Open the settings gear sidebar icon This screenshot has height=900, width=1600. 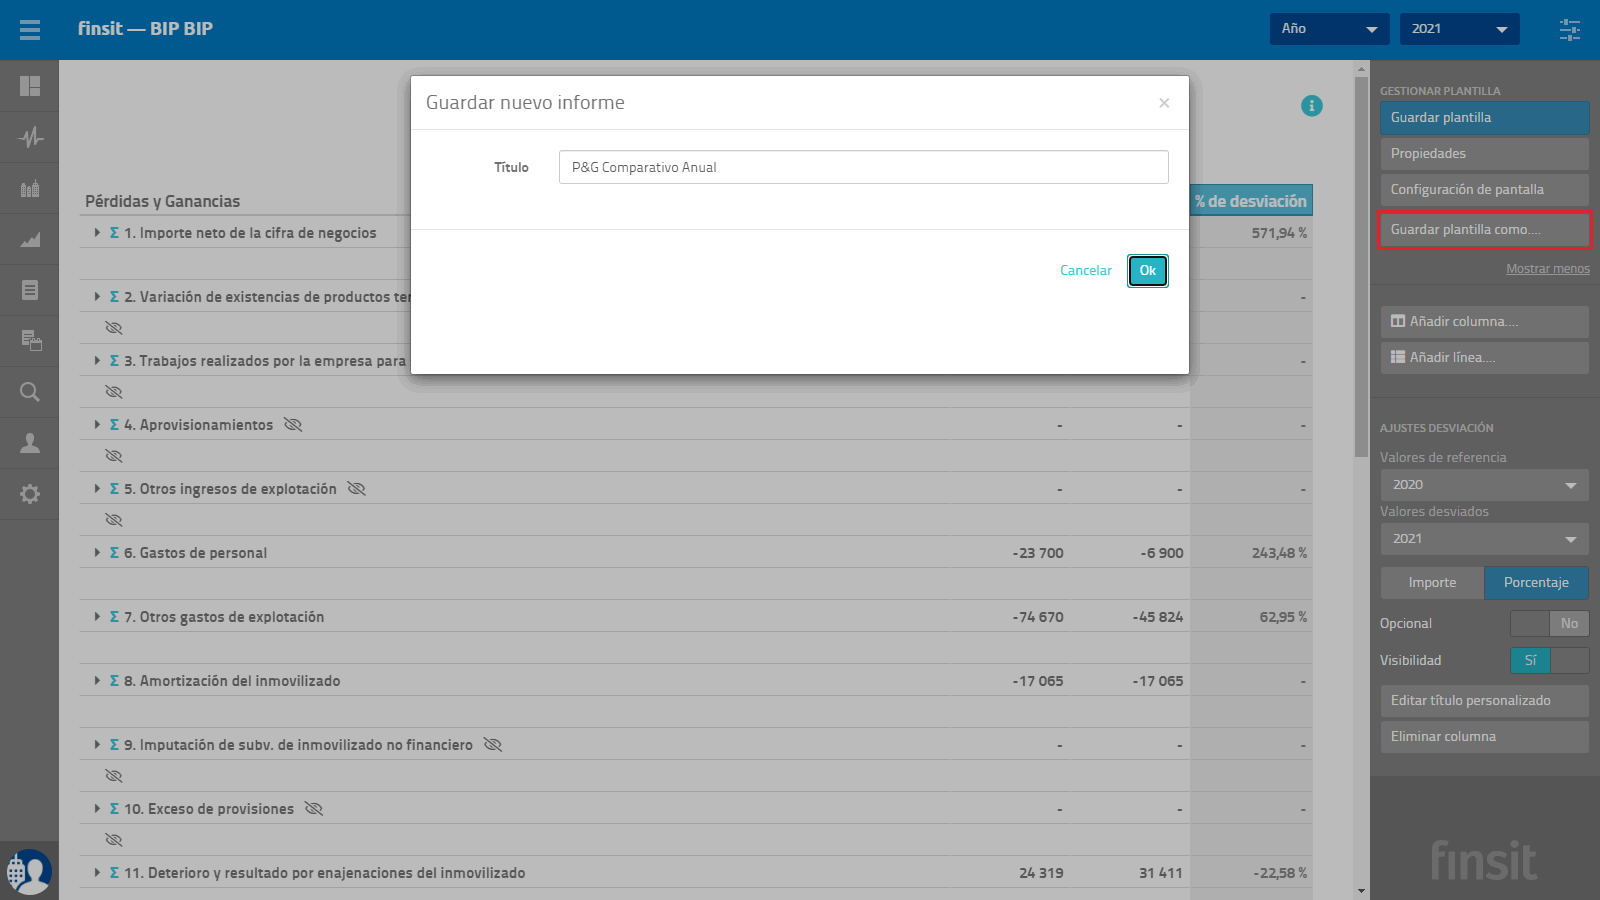coord(30,494)
